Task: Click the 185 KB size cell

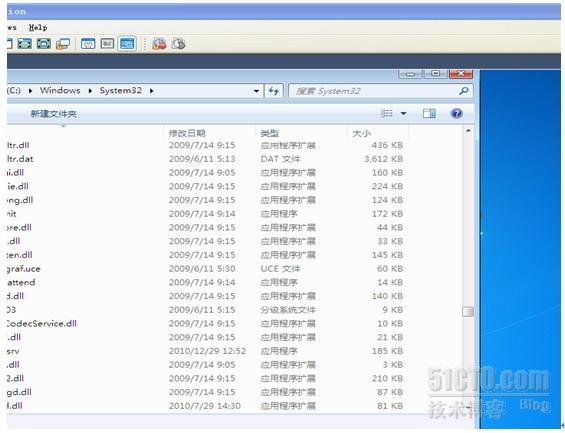Action: (x=387, y=351)
